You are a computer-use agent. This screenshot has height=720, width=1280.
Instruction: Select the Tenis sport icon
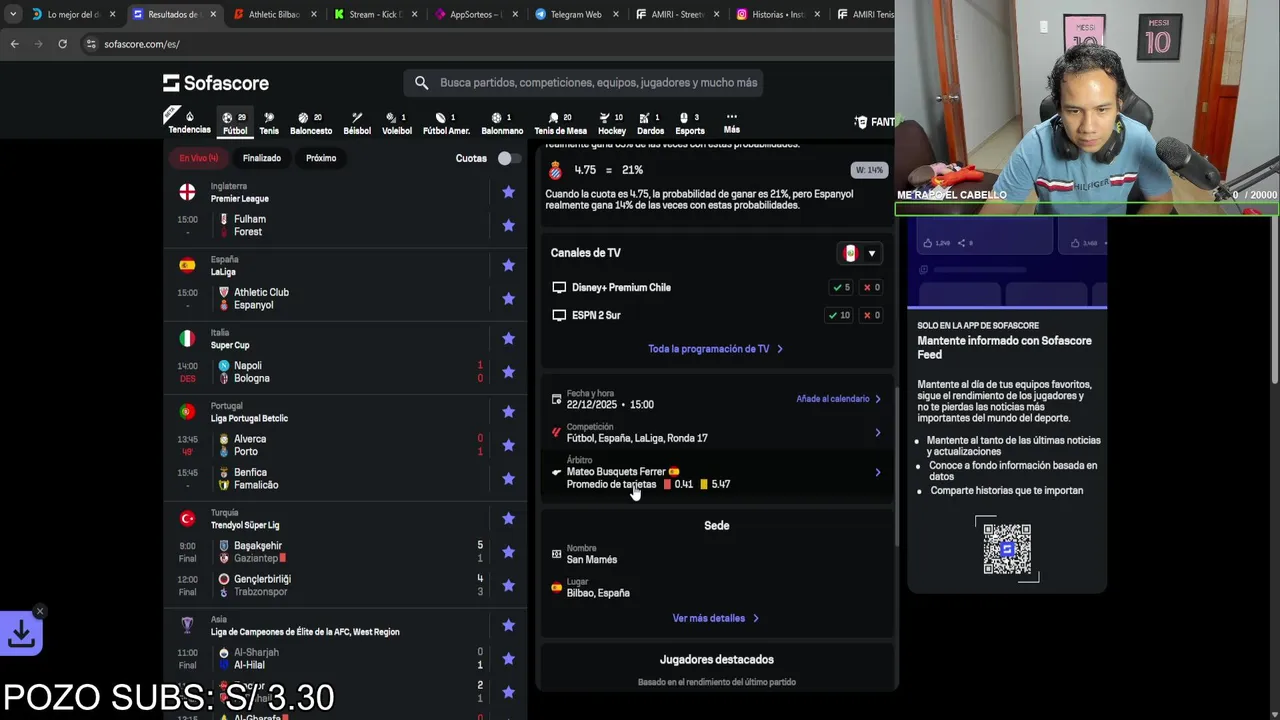tap(269, 122)
